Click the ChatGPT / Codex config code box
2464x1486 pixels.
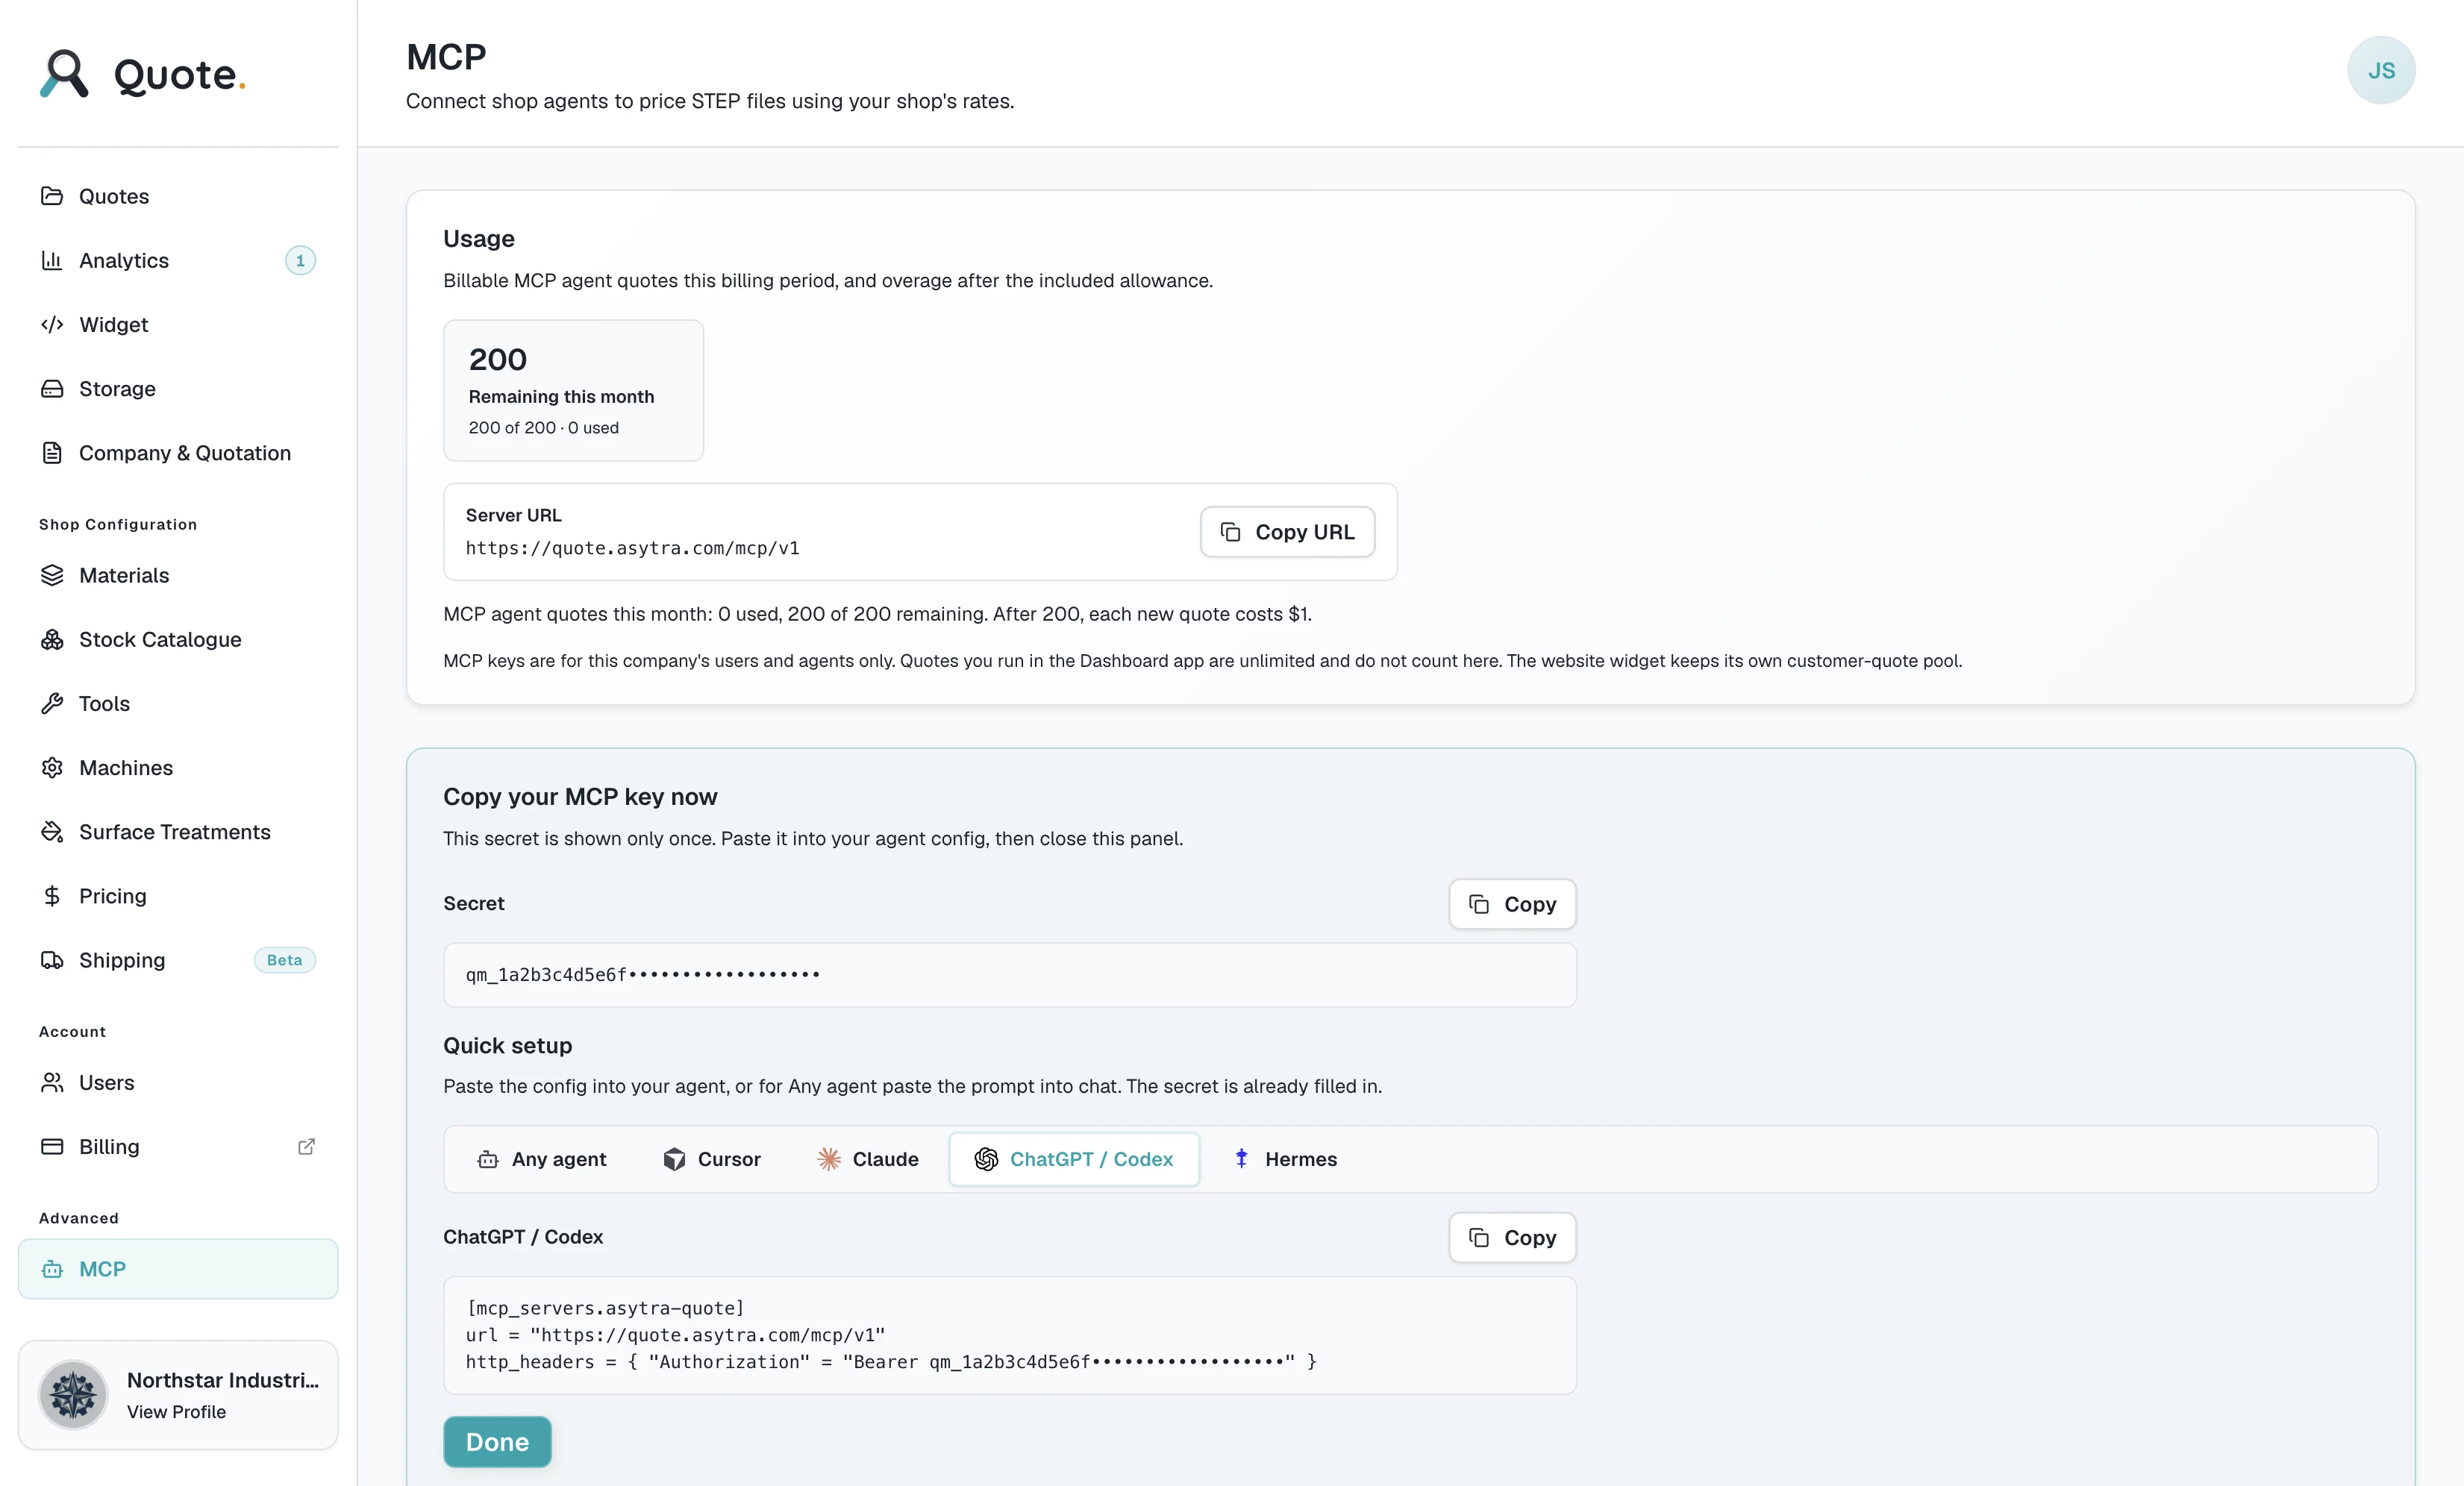[x=1009, y=1335]
